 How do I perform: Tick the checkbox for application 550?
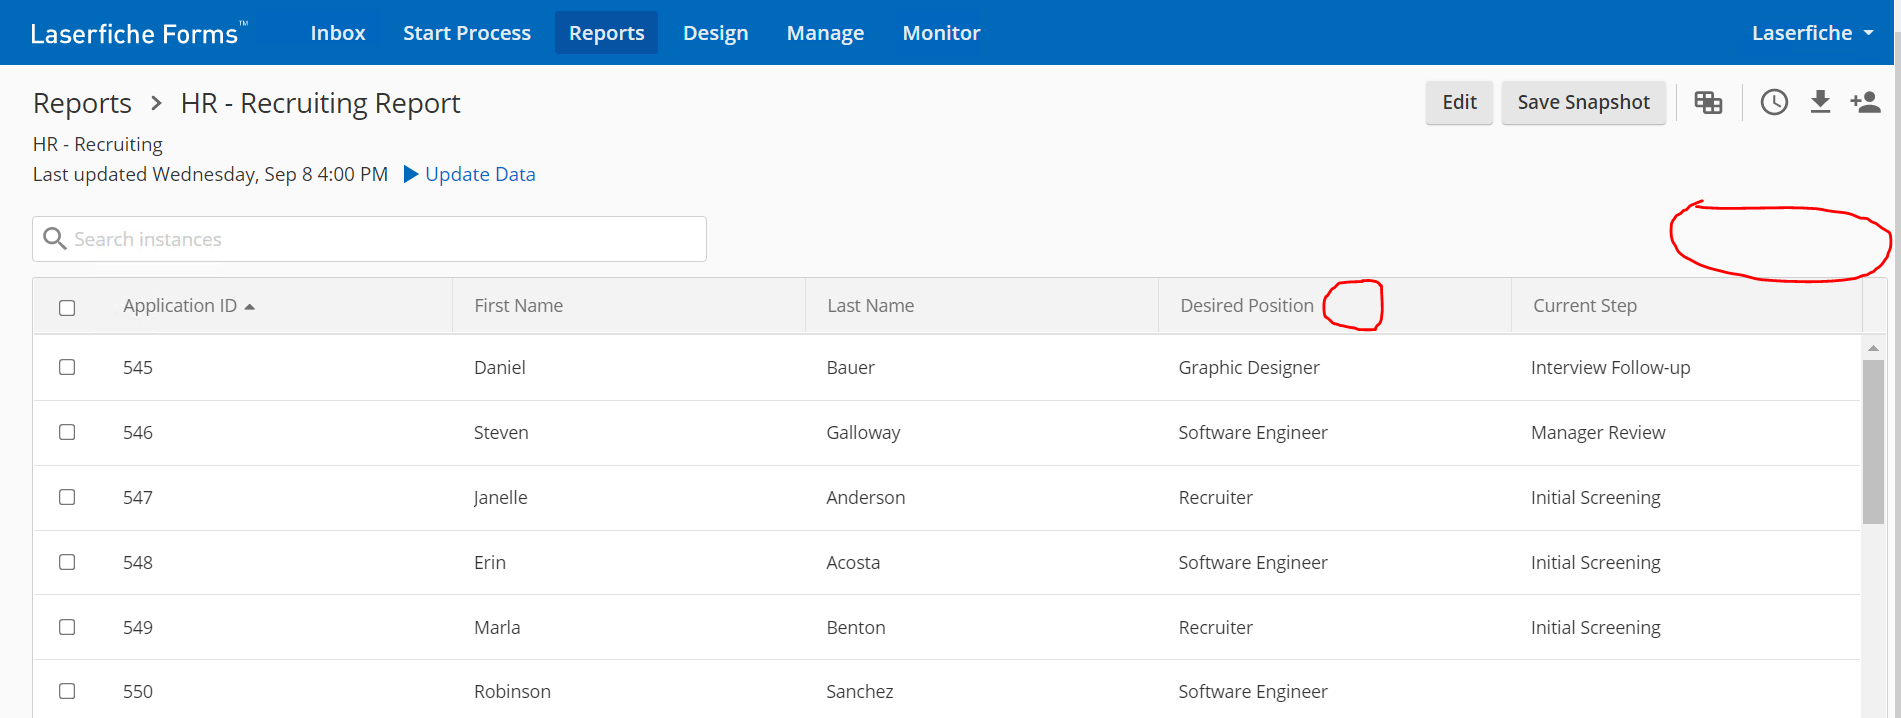tap(67, 691)
